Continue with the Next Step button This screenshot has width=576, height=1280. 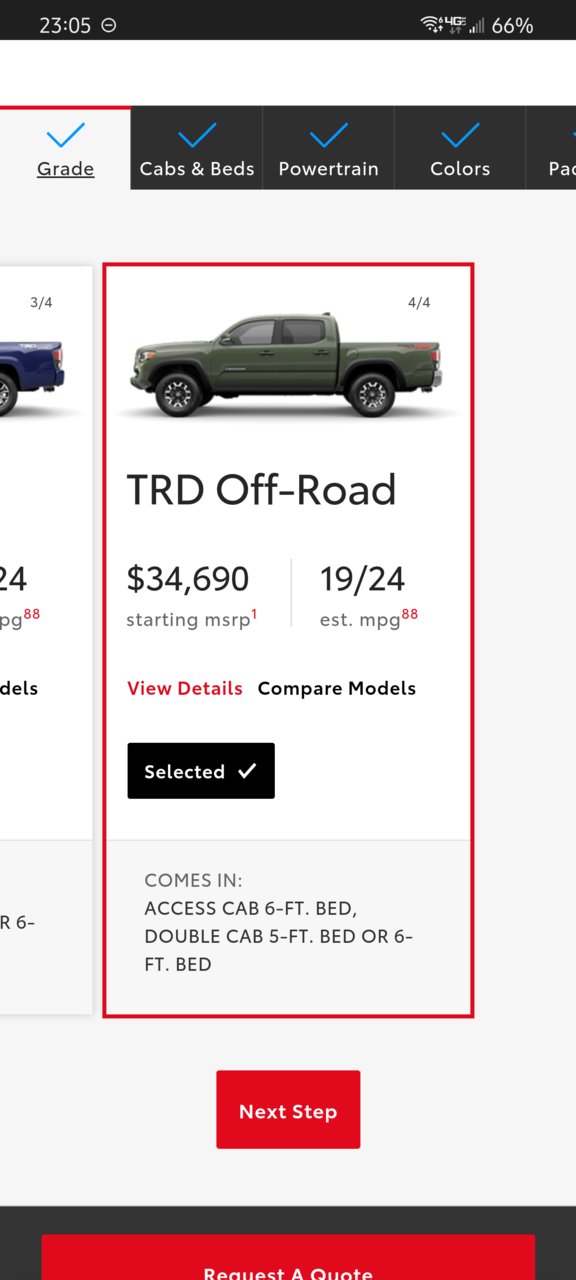click(x=288, y=1110)
